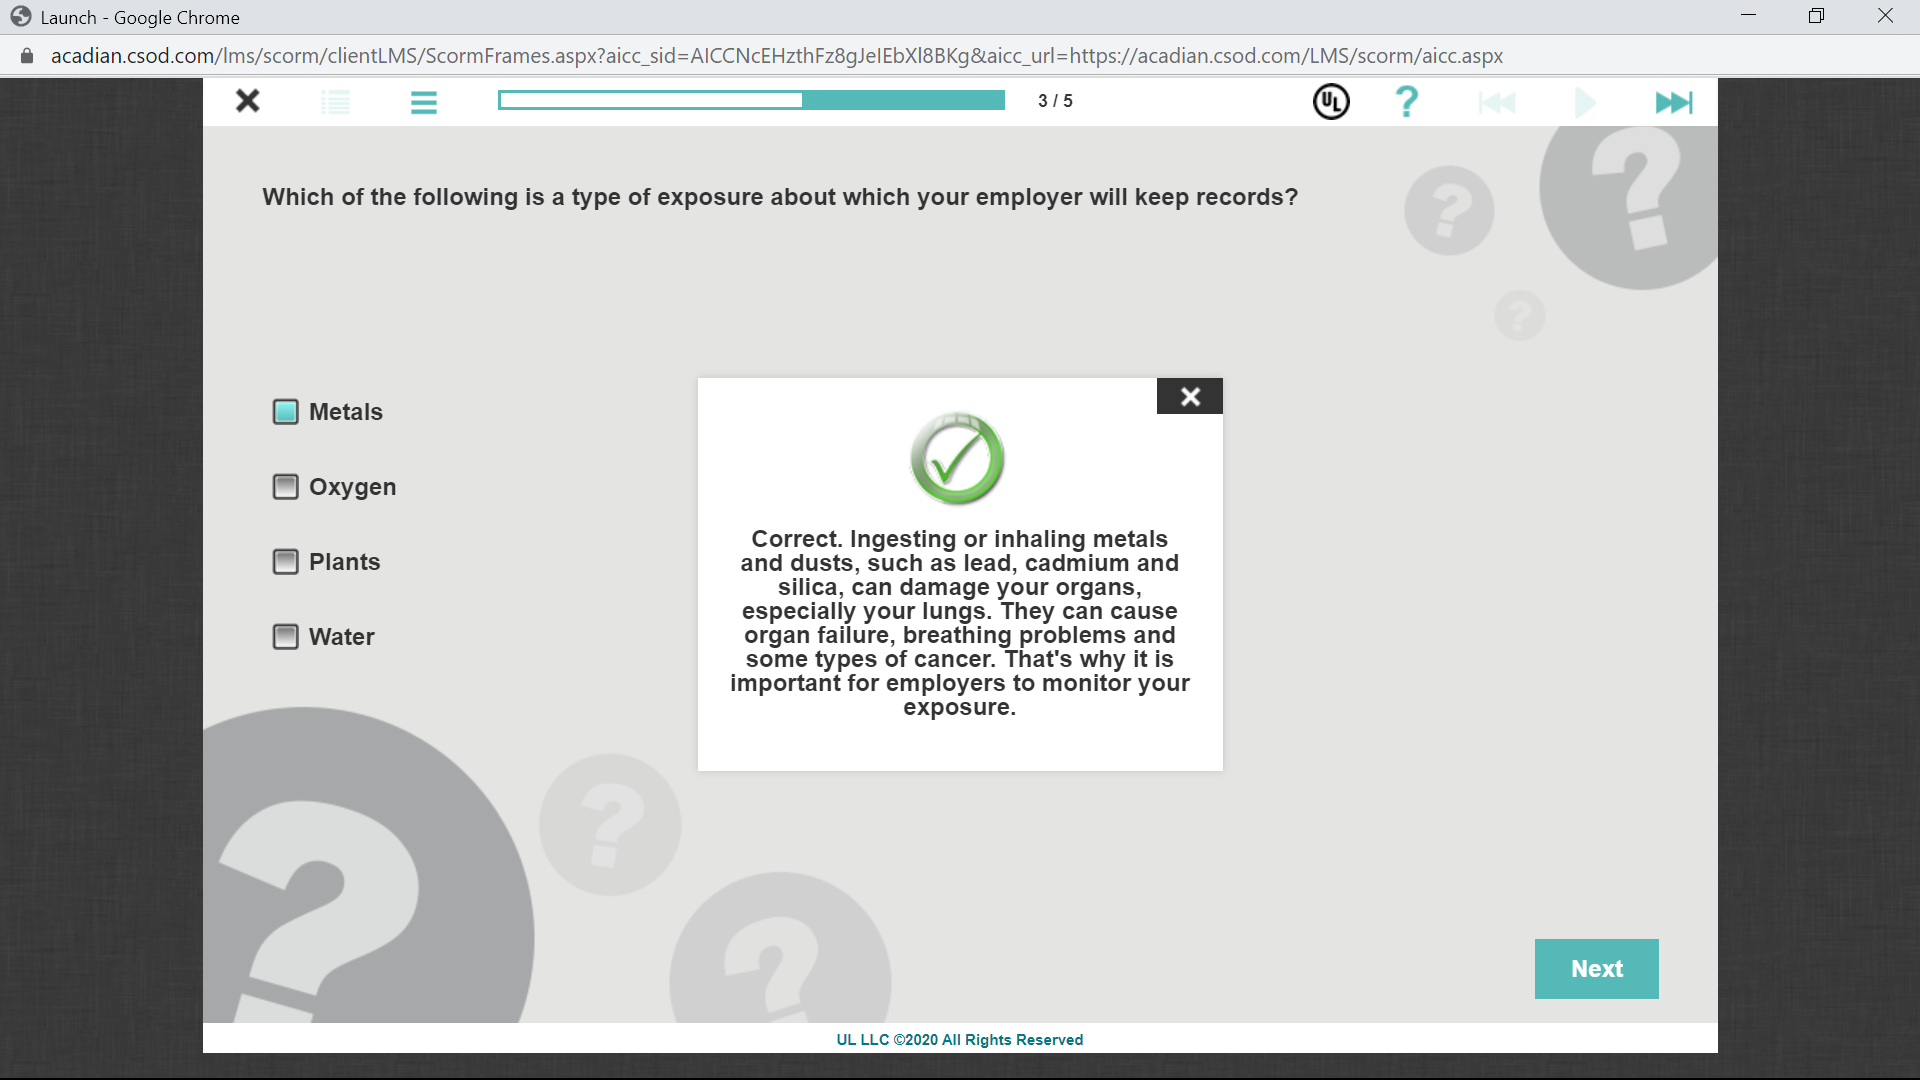Check the Plants checkbox
The height and width of the screenshot is (1080, 1920).
click(286, 562)
